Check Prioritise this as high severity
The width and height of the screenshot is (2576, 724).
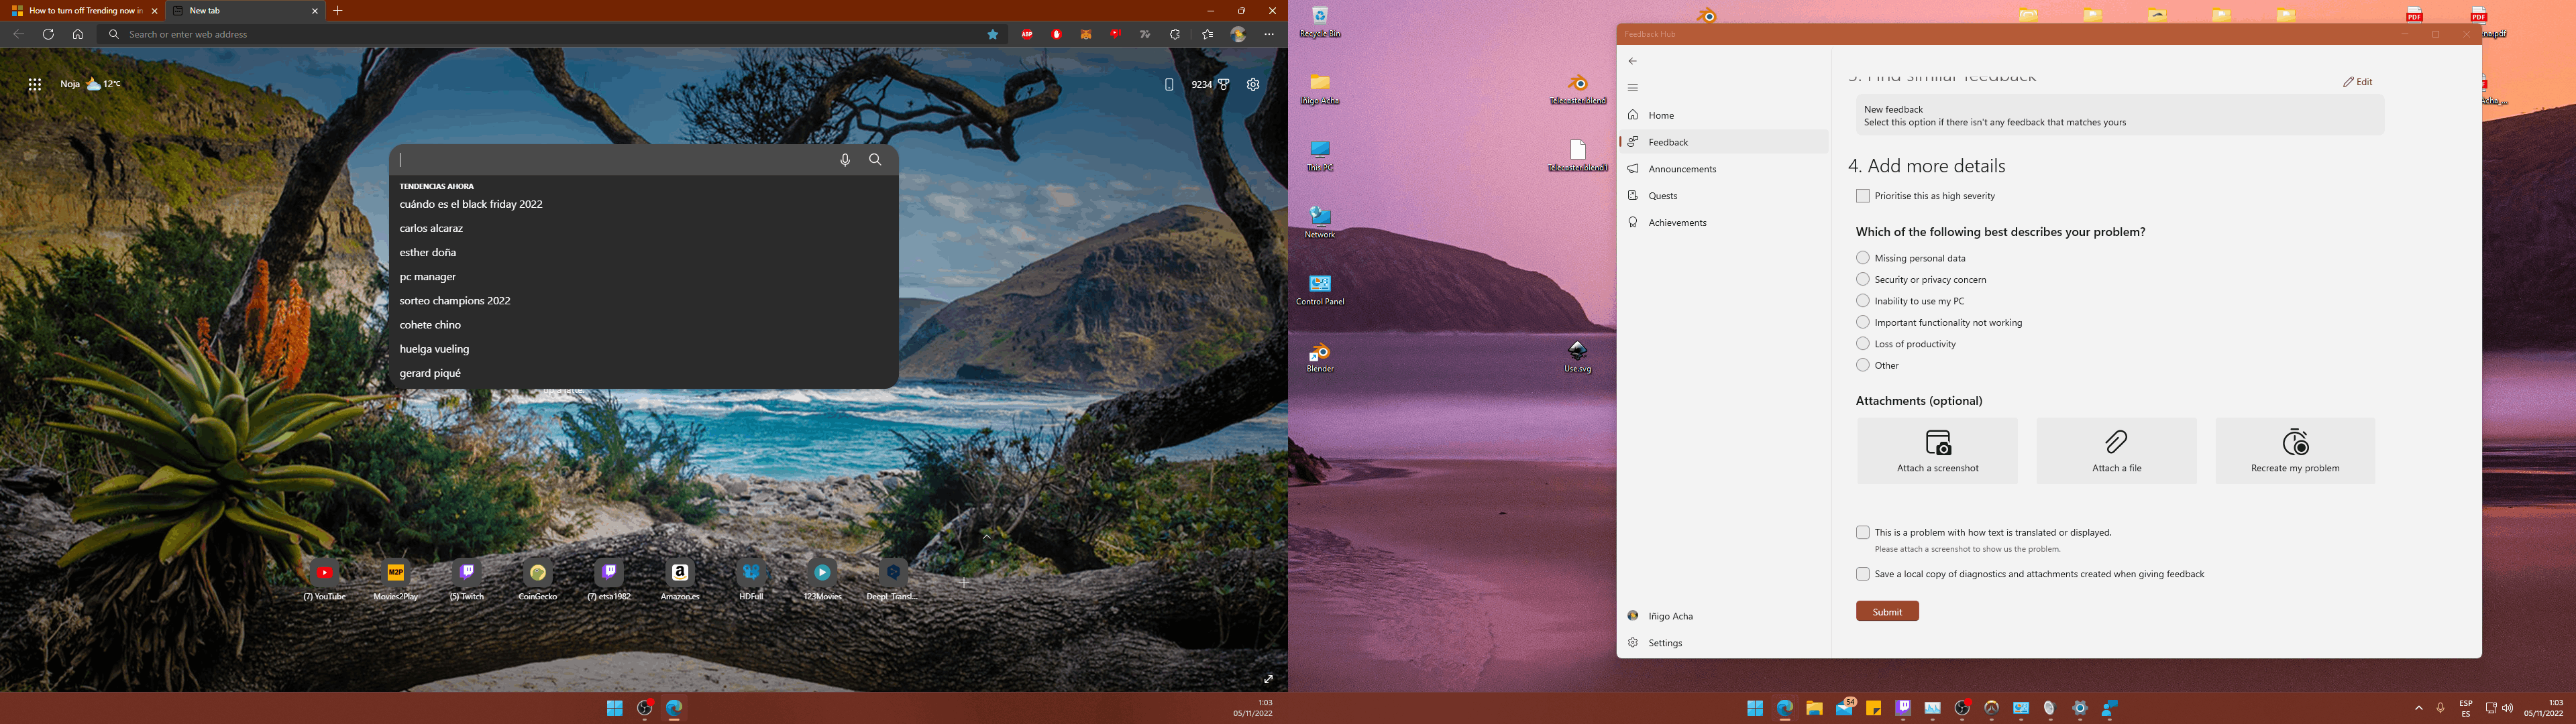pyautogui.click(x=1863, y=196)
